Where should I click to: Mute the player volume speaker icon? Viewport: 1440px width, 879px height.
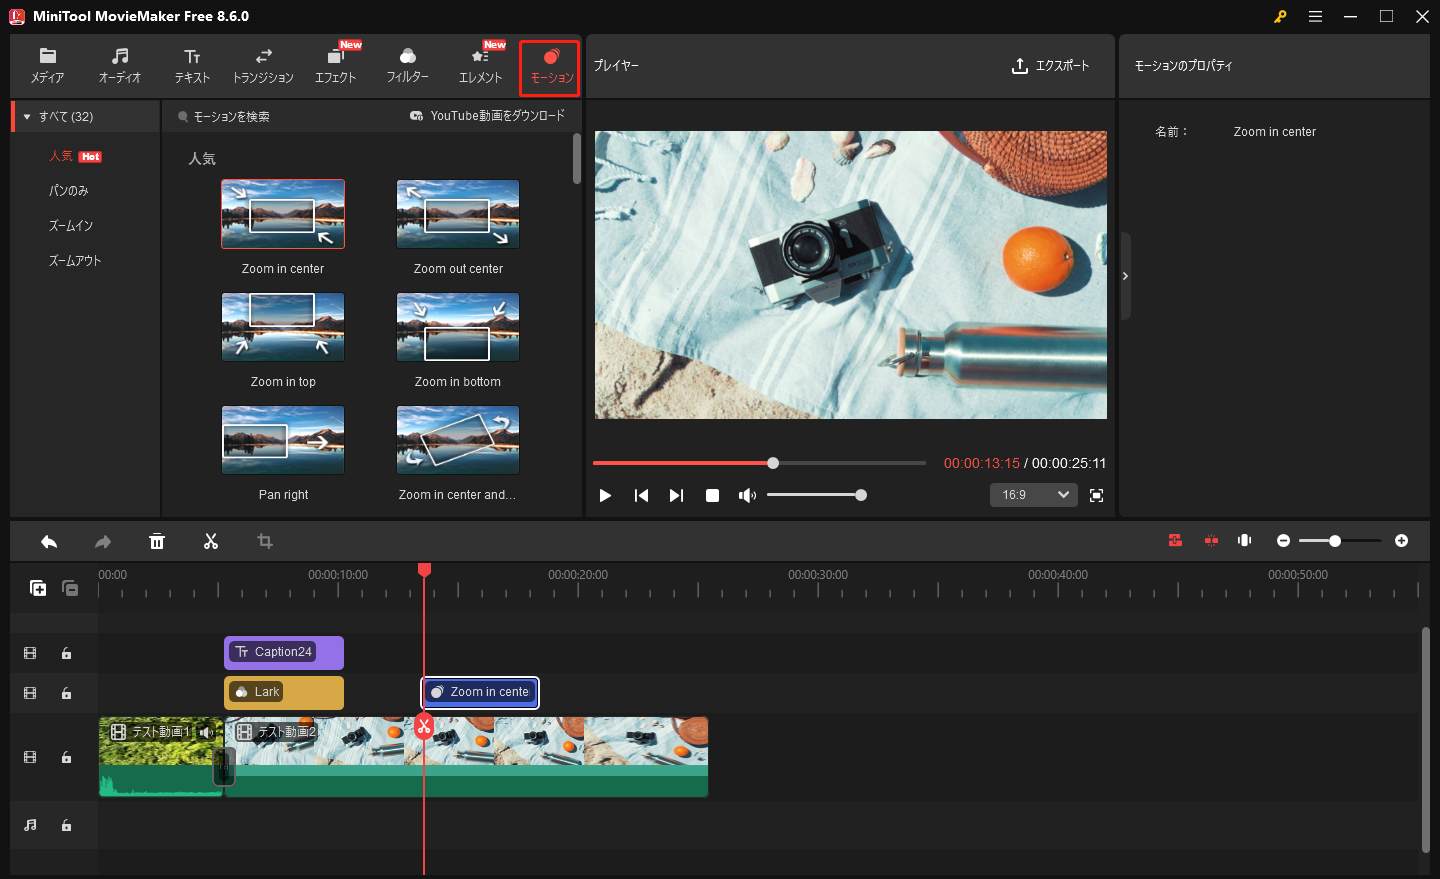click(x=747, y=494)
